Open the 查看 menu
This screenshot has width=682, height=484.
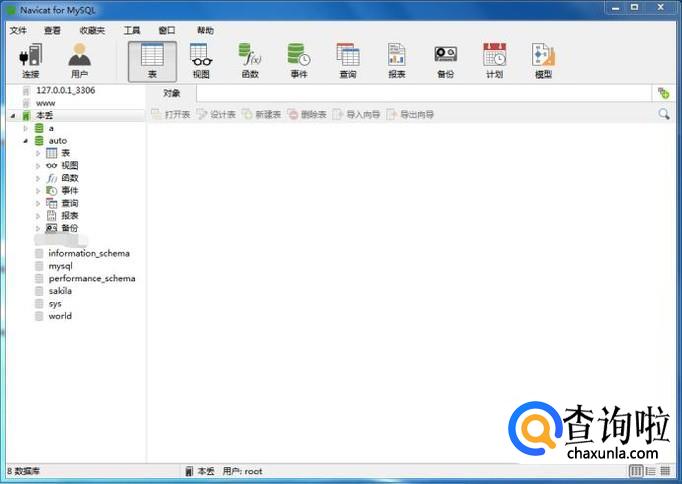[53, 30]
